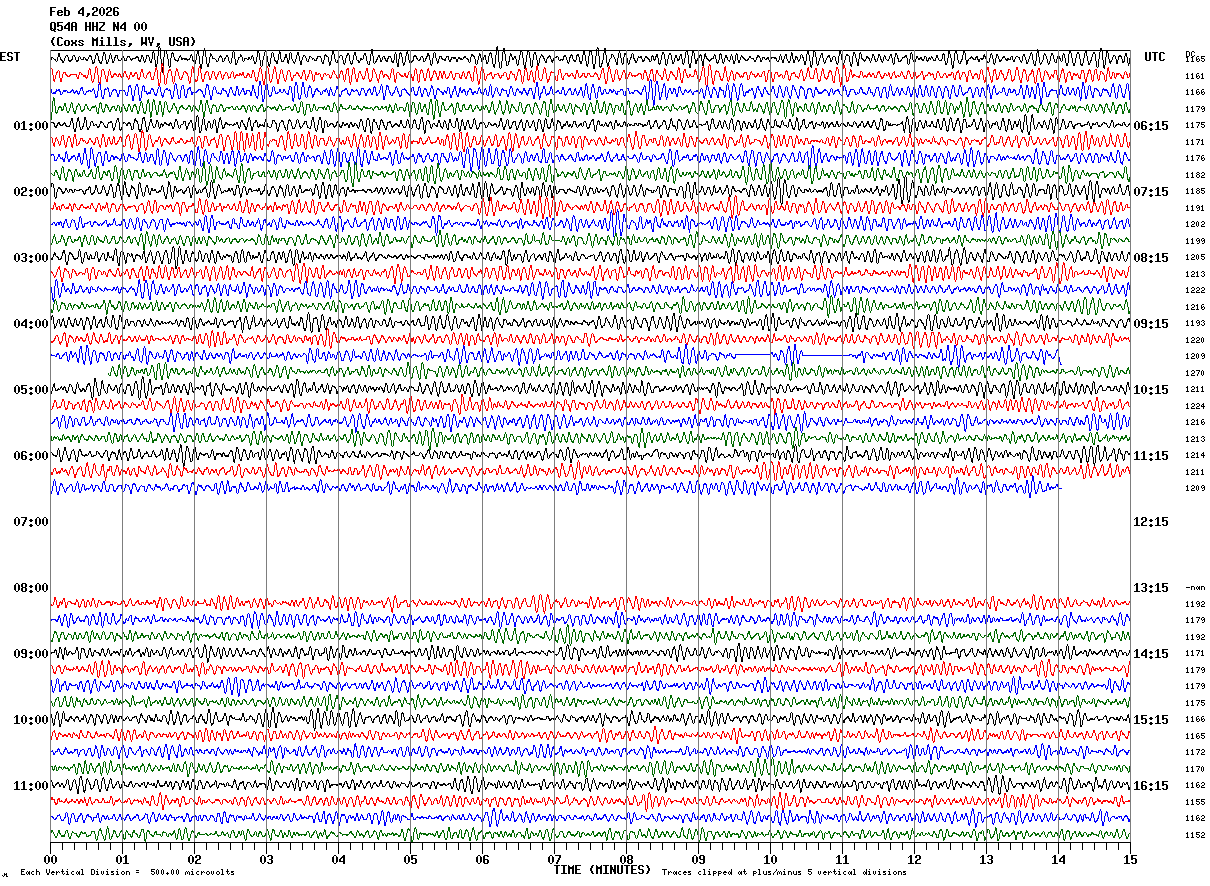Click the "TIME (MINUTES)" axis title
The width and height of the screenshot is (1210, 886).
pyautogui.click(x=602, y=870)
